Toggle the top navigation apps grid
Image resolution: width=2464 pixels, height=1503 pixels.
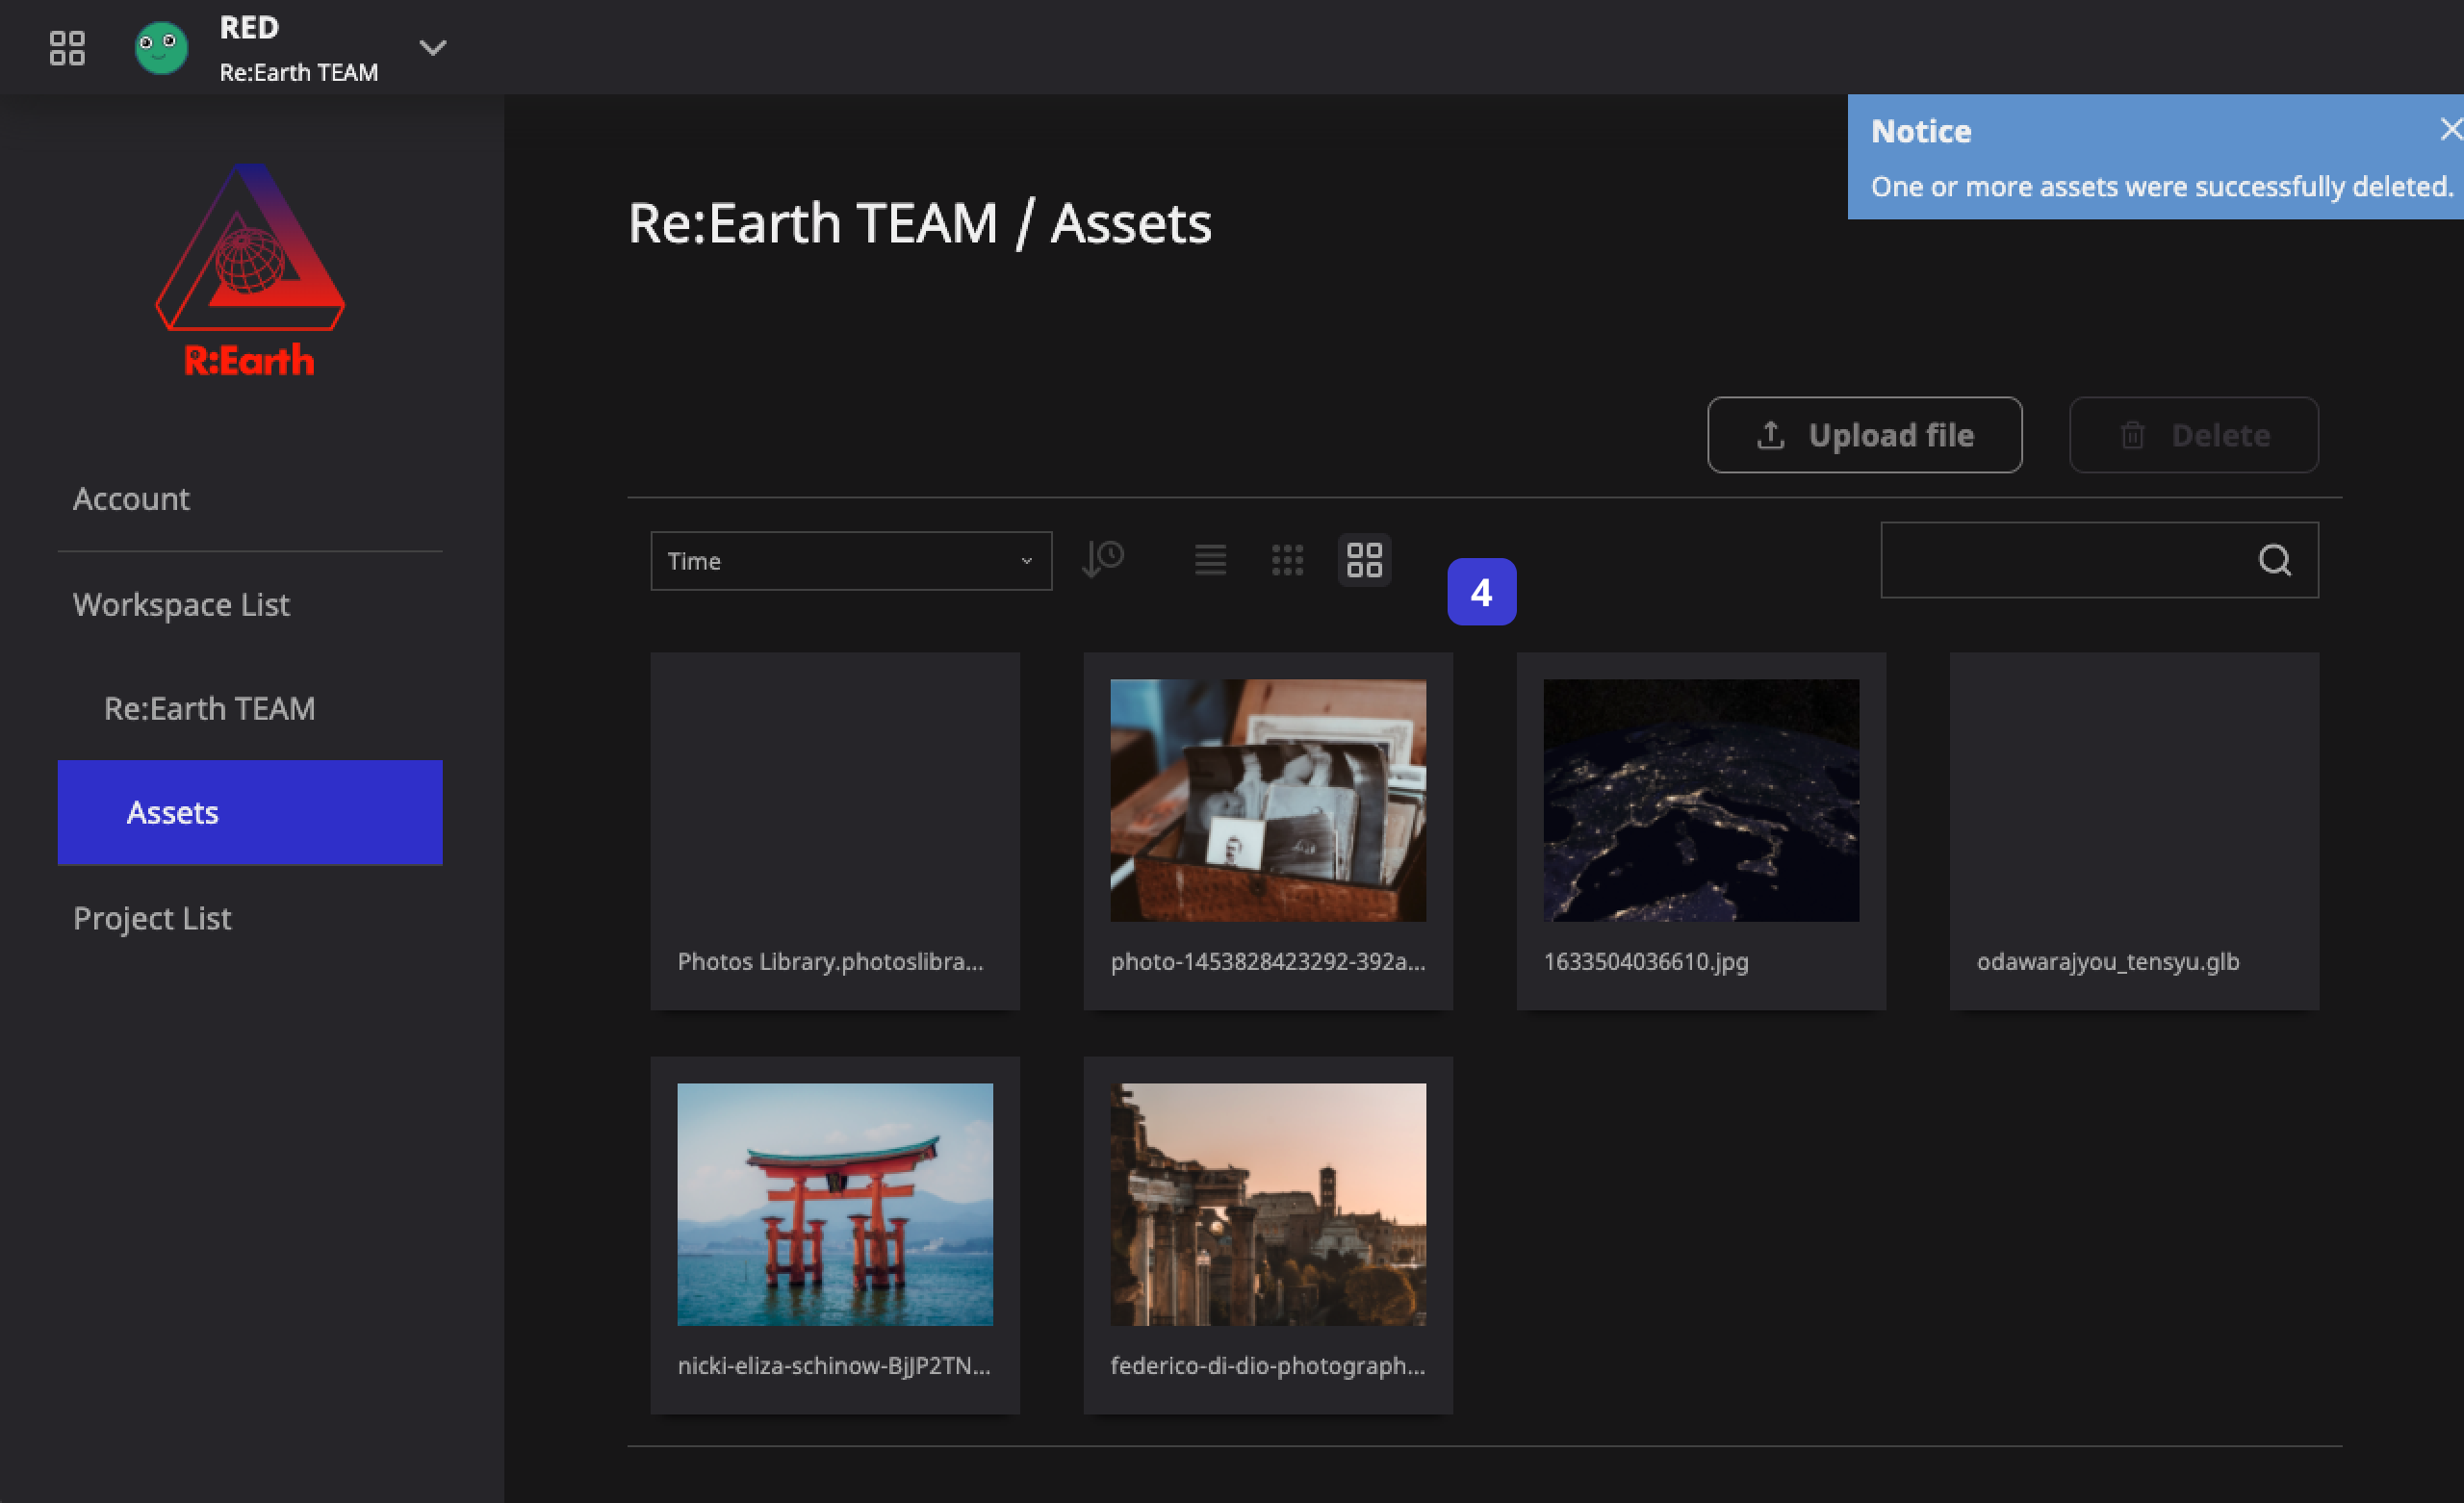point(65,46)
